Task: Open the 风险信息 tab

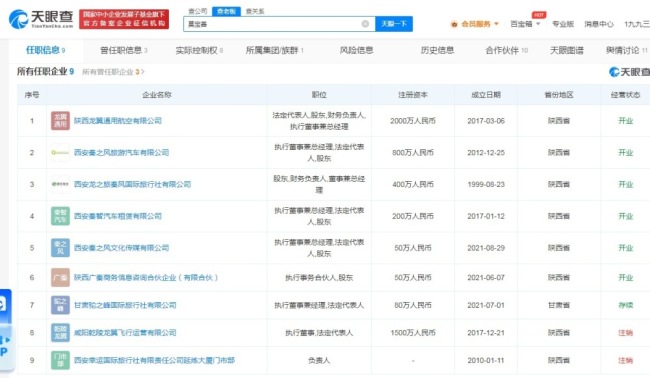Action: tap(356, 50)
